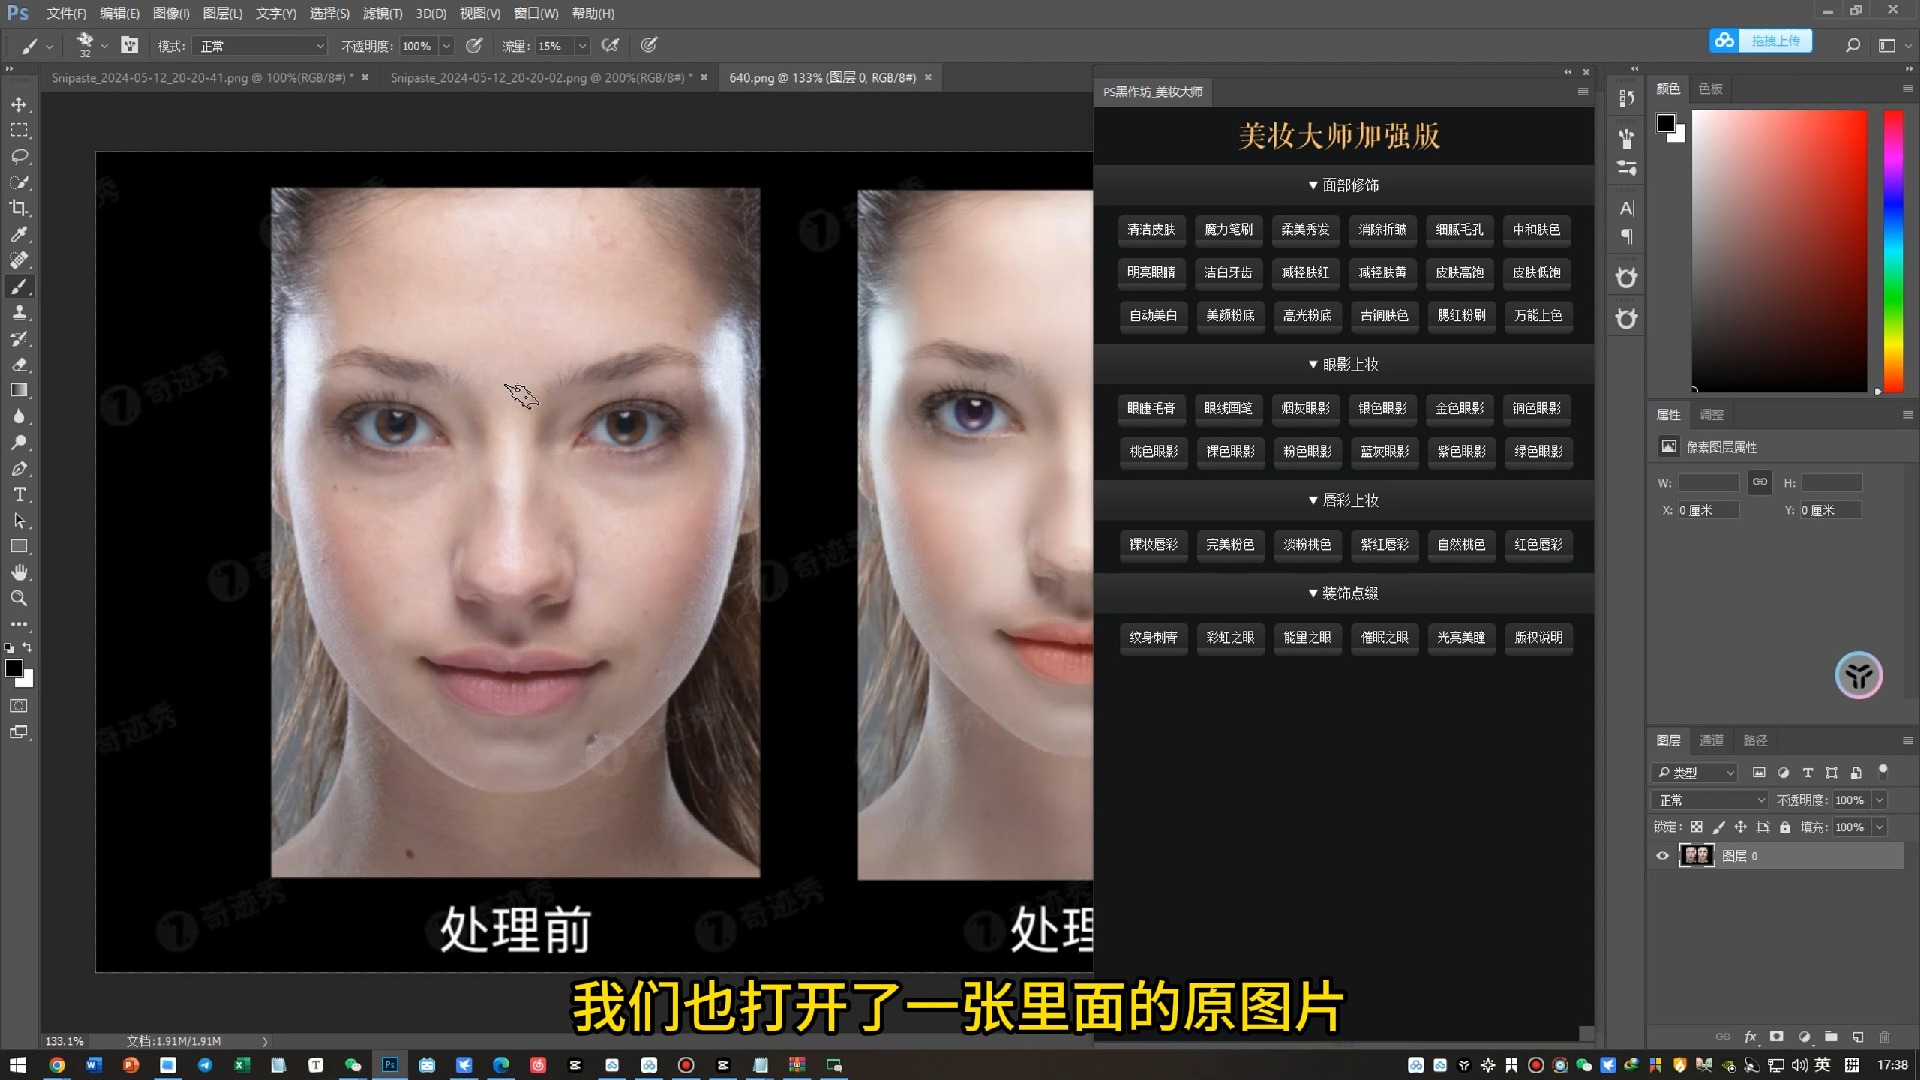Image resolution: width=1920 pixels, height=1080 pixels.
Task: Select the Hand tool
Action: (x=19, y=573)
